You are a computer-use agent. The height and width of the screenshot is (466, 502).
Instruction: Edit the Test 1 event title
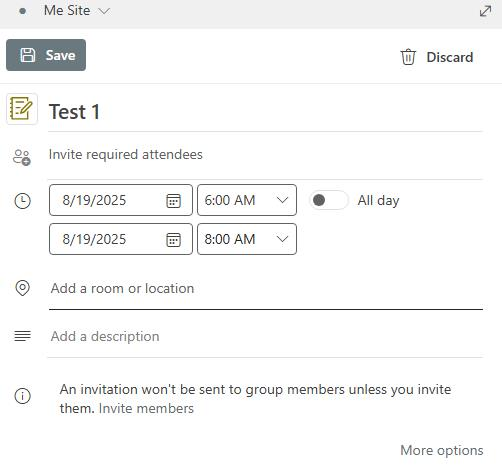265,112
